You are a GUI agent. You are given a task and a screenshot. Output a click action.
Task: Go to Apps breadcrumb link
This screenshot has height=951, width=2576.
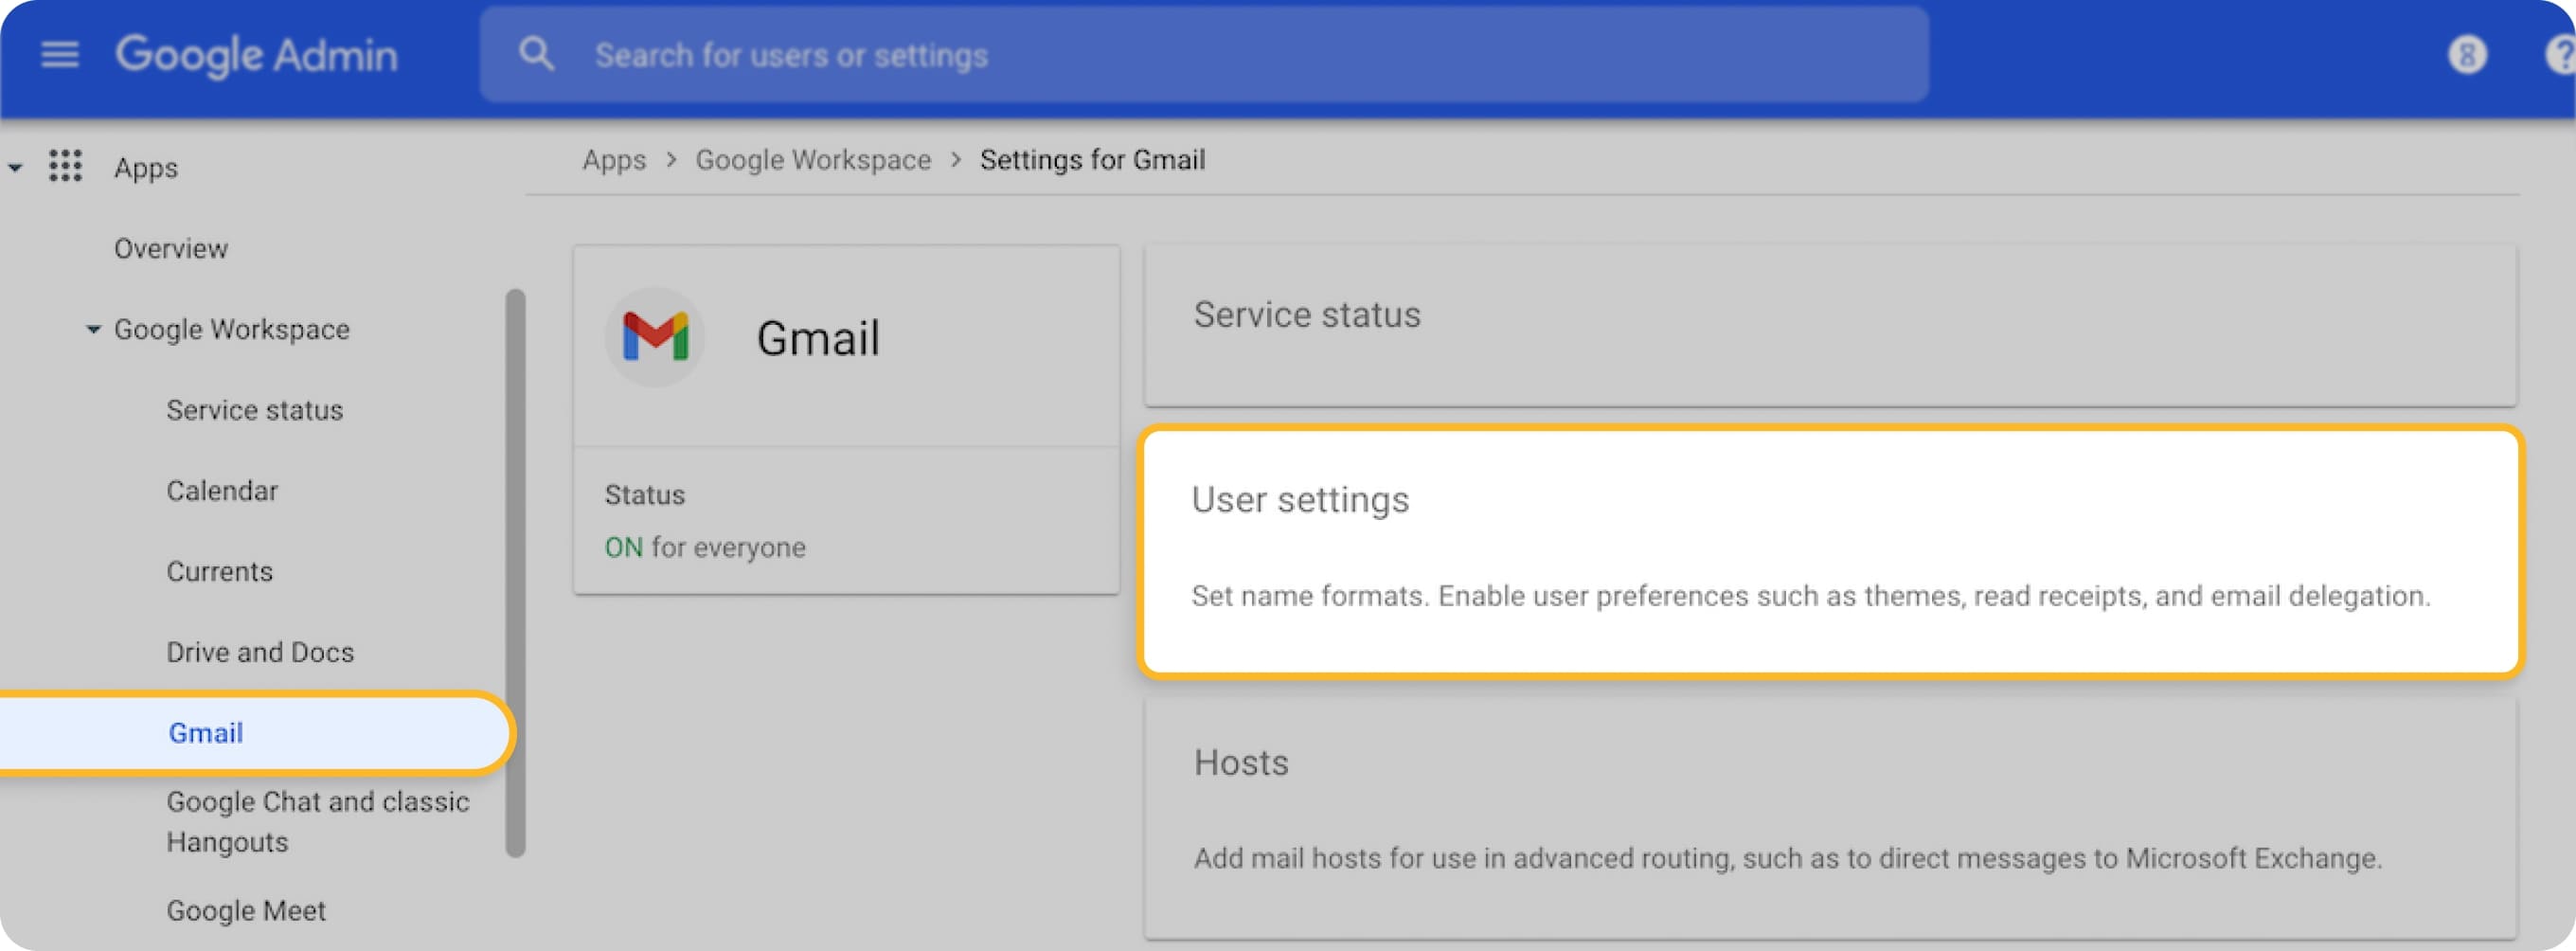click(x=614, y=160)
